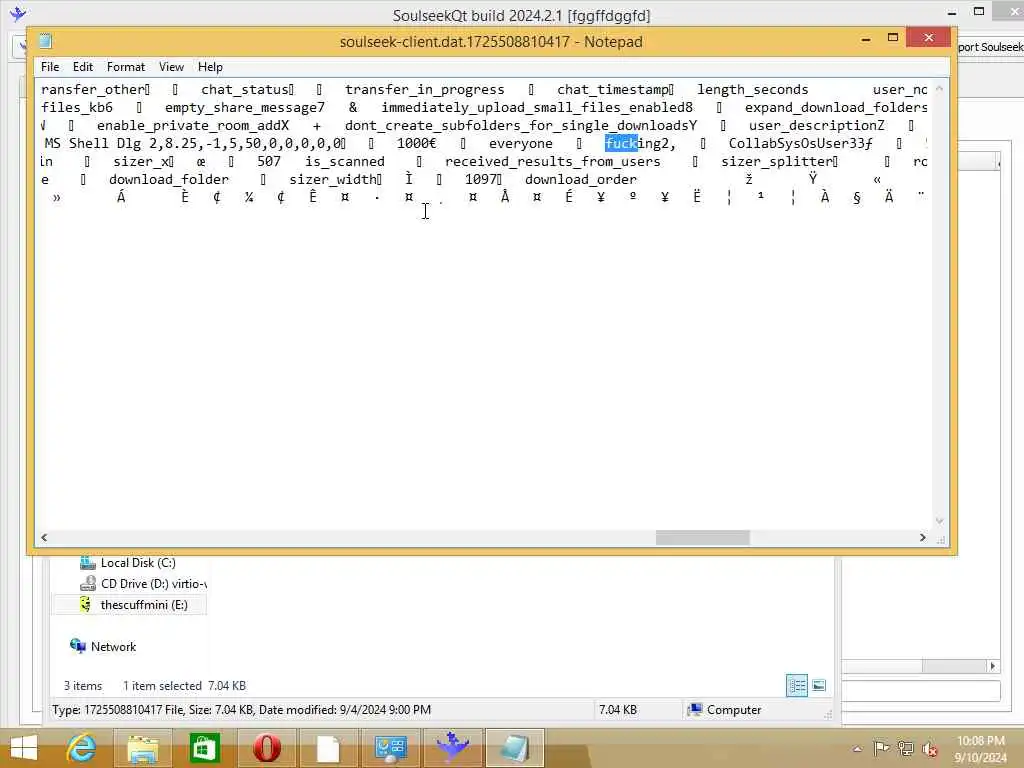Maximize the Notepad window
This screenshot has width=1024, height=768.
pyautogui.click(x=893, y=38)
